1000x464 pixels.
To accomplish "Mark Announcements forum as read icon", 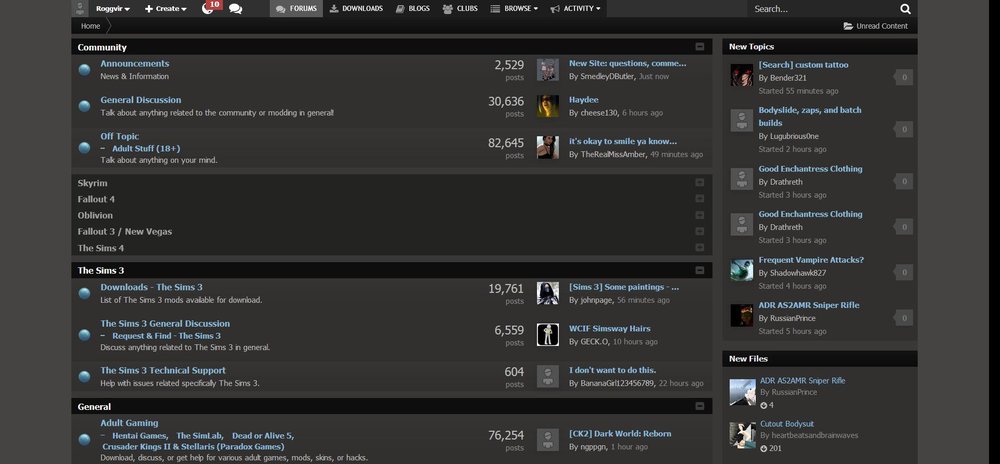I will pos(84,69).
